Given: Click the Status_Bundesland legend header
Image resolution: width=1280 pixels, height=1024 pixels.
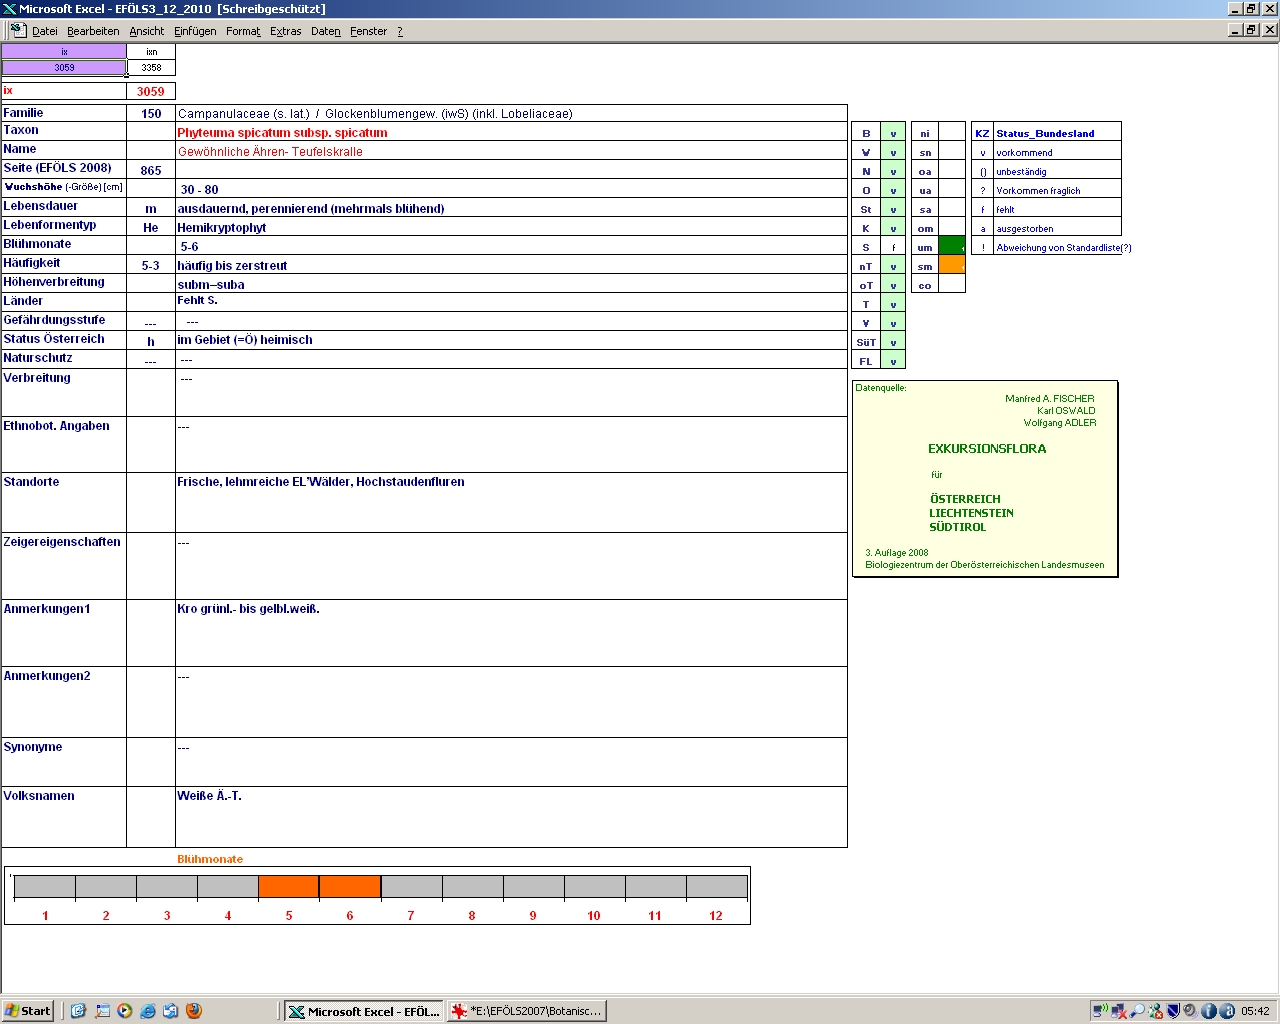Looking at the screenshot, I should [x=1045, y=133].
